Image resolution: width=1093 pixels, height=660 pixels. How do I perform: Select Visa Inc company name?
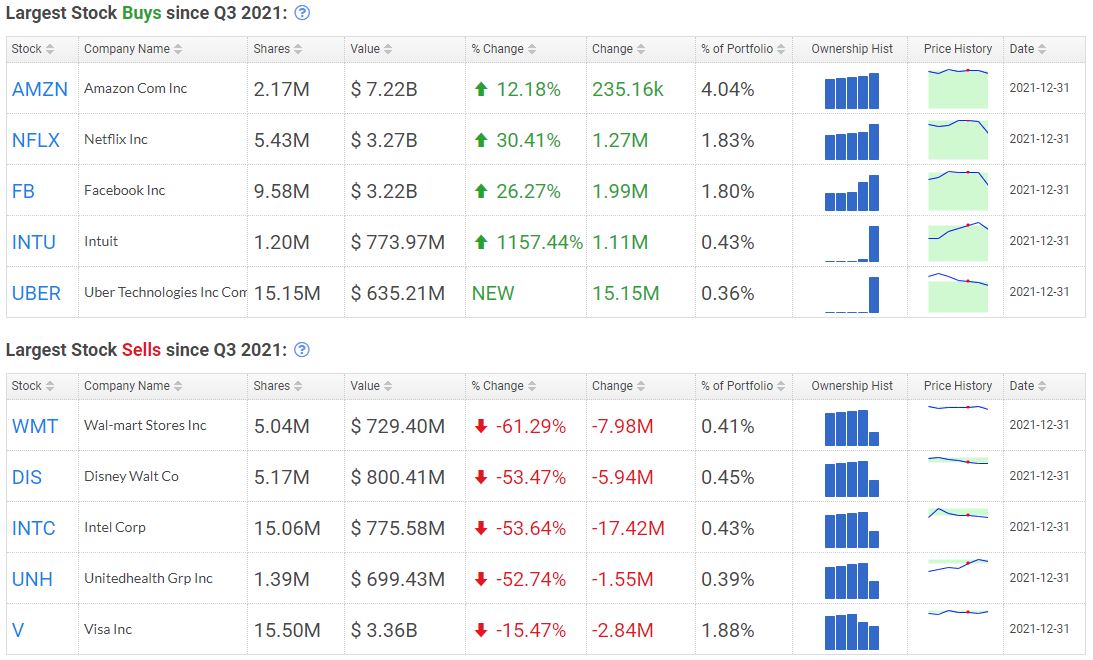108,629
